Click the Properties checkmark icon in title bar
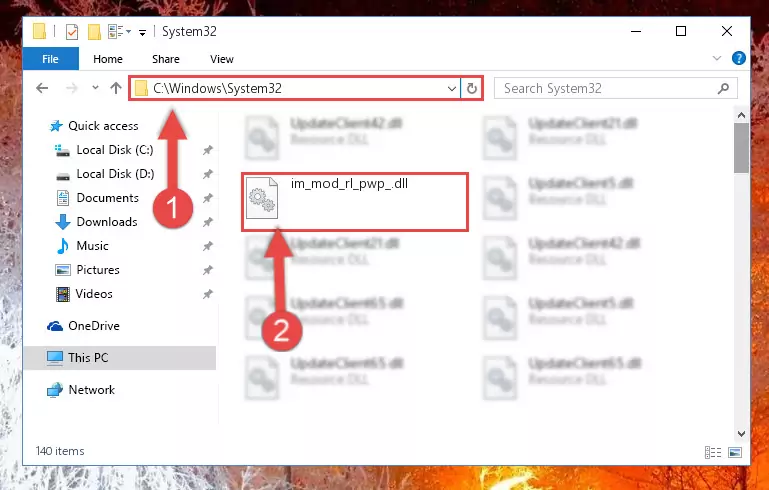The image size is (769, 490). pyautogui.click(x=72, y=32)
